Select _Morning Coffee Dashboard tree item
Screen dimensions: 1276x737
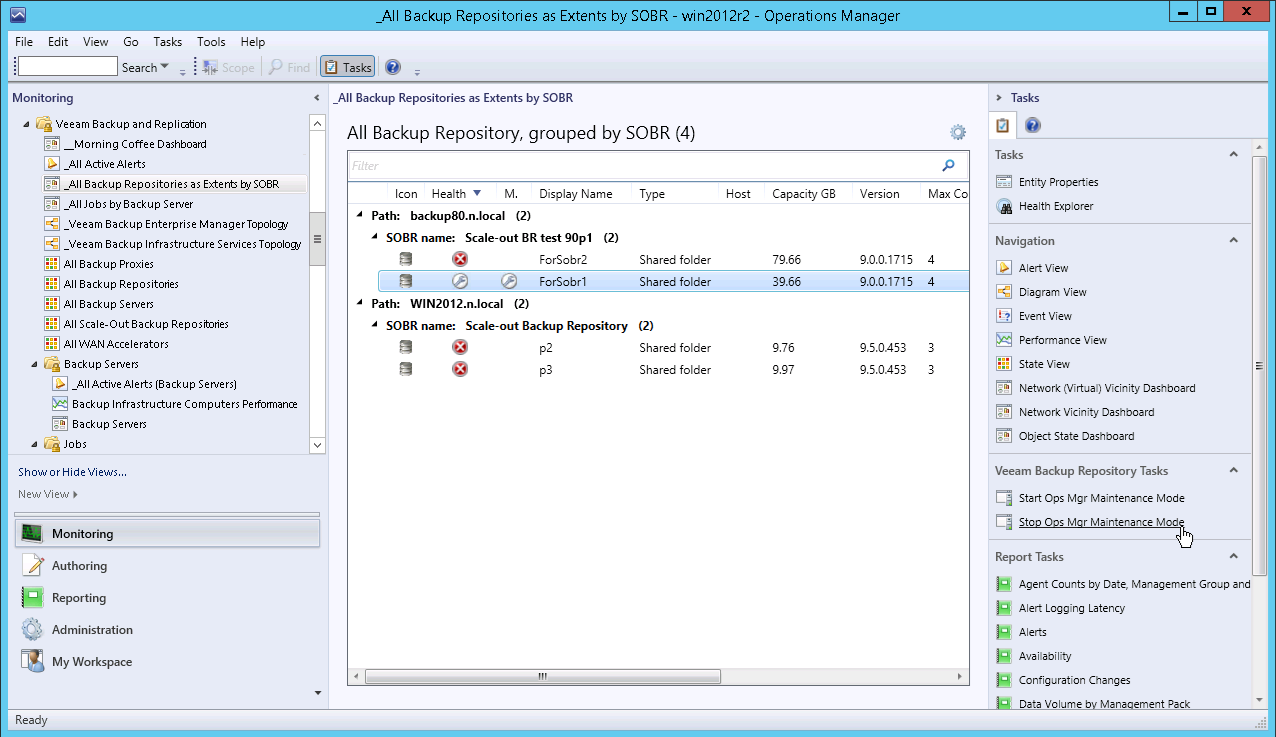click(135, 144)
